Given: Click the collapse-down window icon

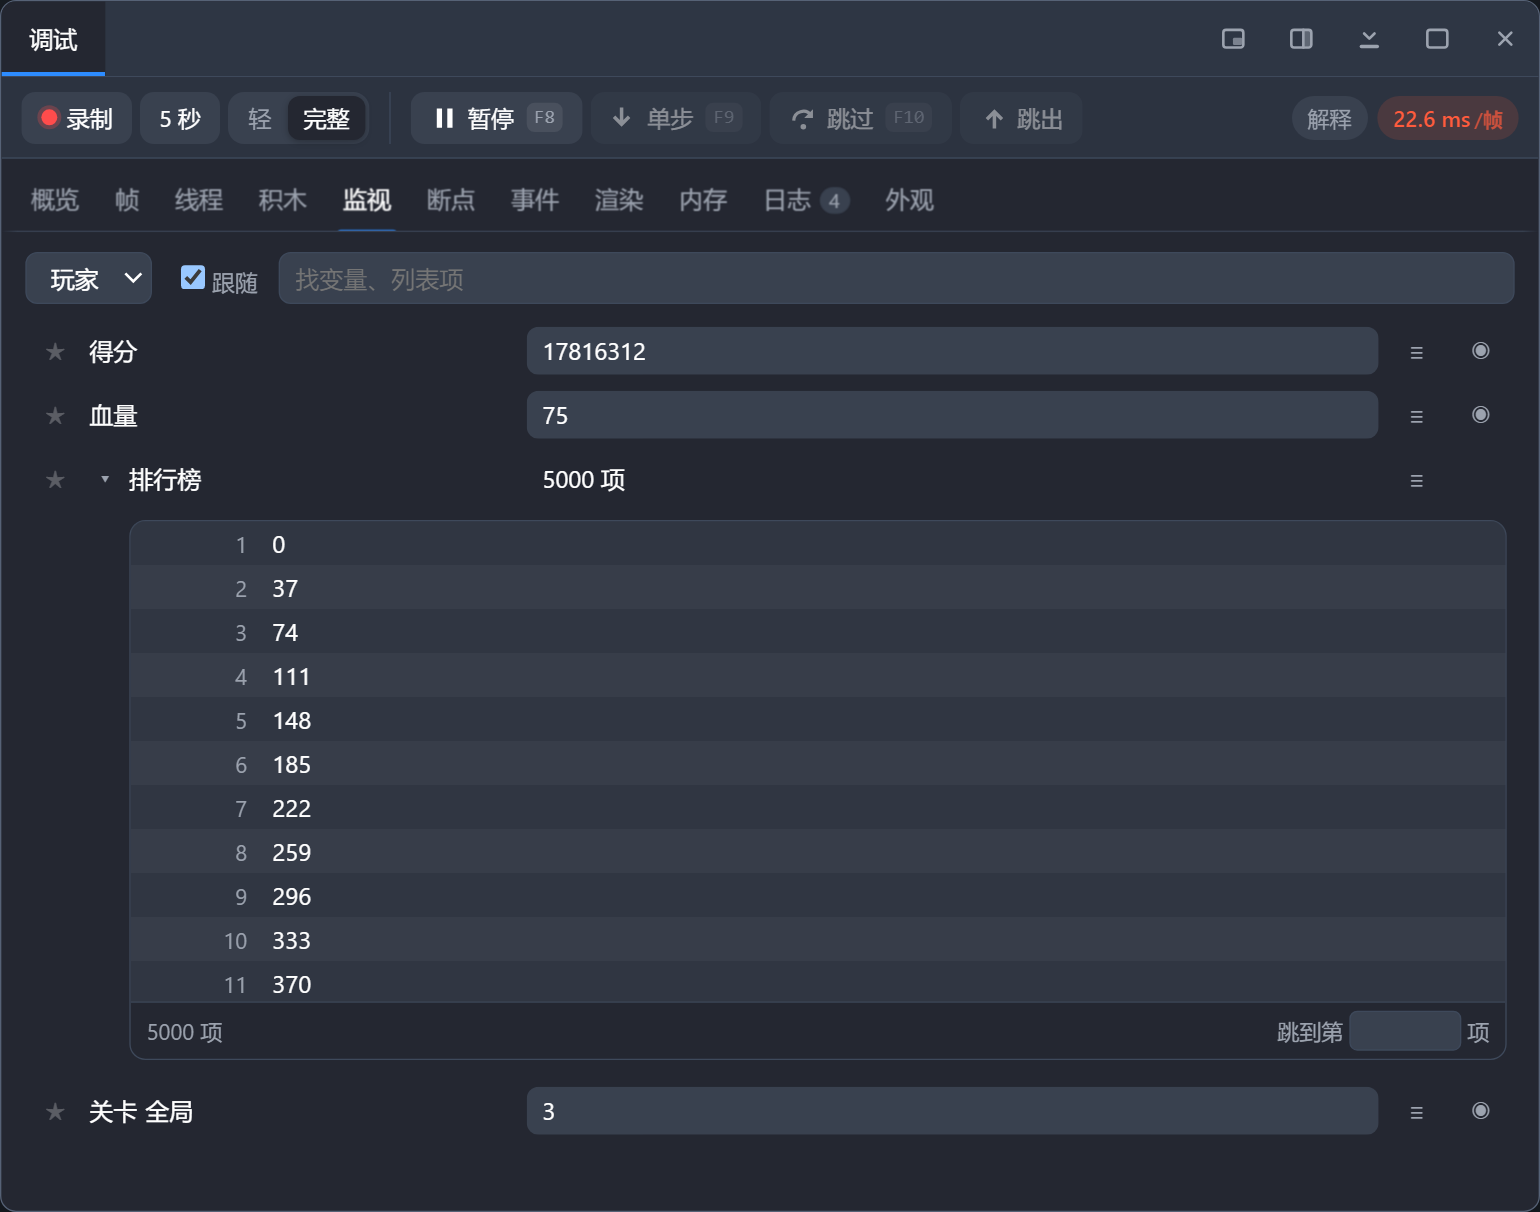Looking at the screenshot, I should point(1369,39).
